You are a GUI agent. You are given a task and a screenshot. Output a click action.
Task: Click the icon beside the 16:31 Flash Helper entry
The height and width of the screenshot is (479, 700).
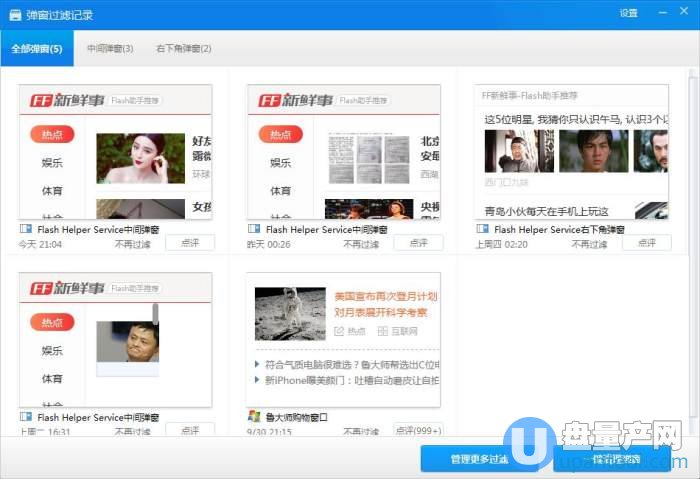coord(25,416)
